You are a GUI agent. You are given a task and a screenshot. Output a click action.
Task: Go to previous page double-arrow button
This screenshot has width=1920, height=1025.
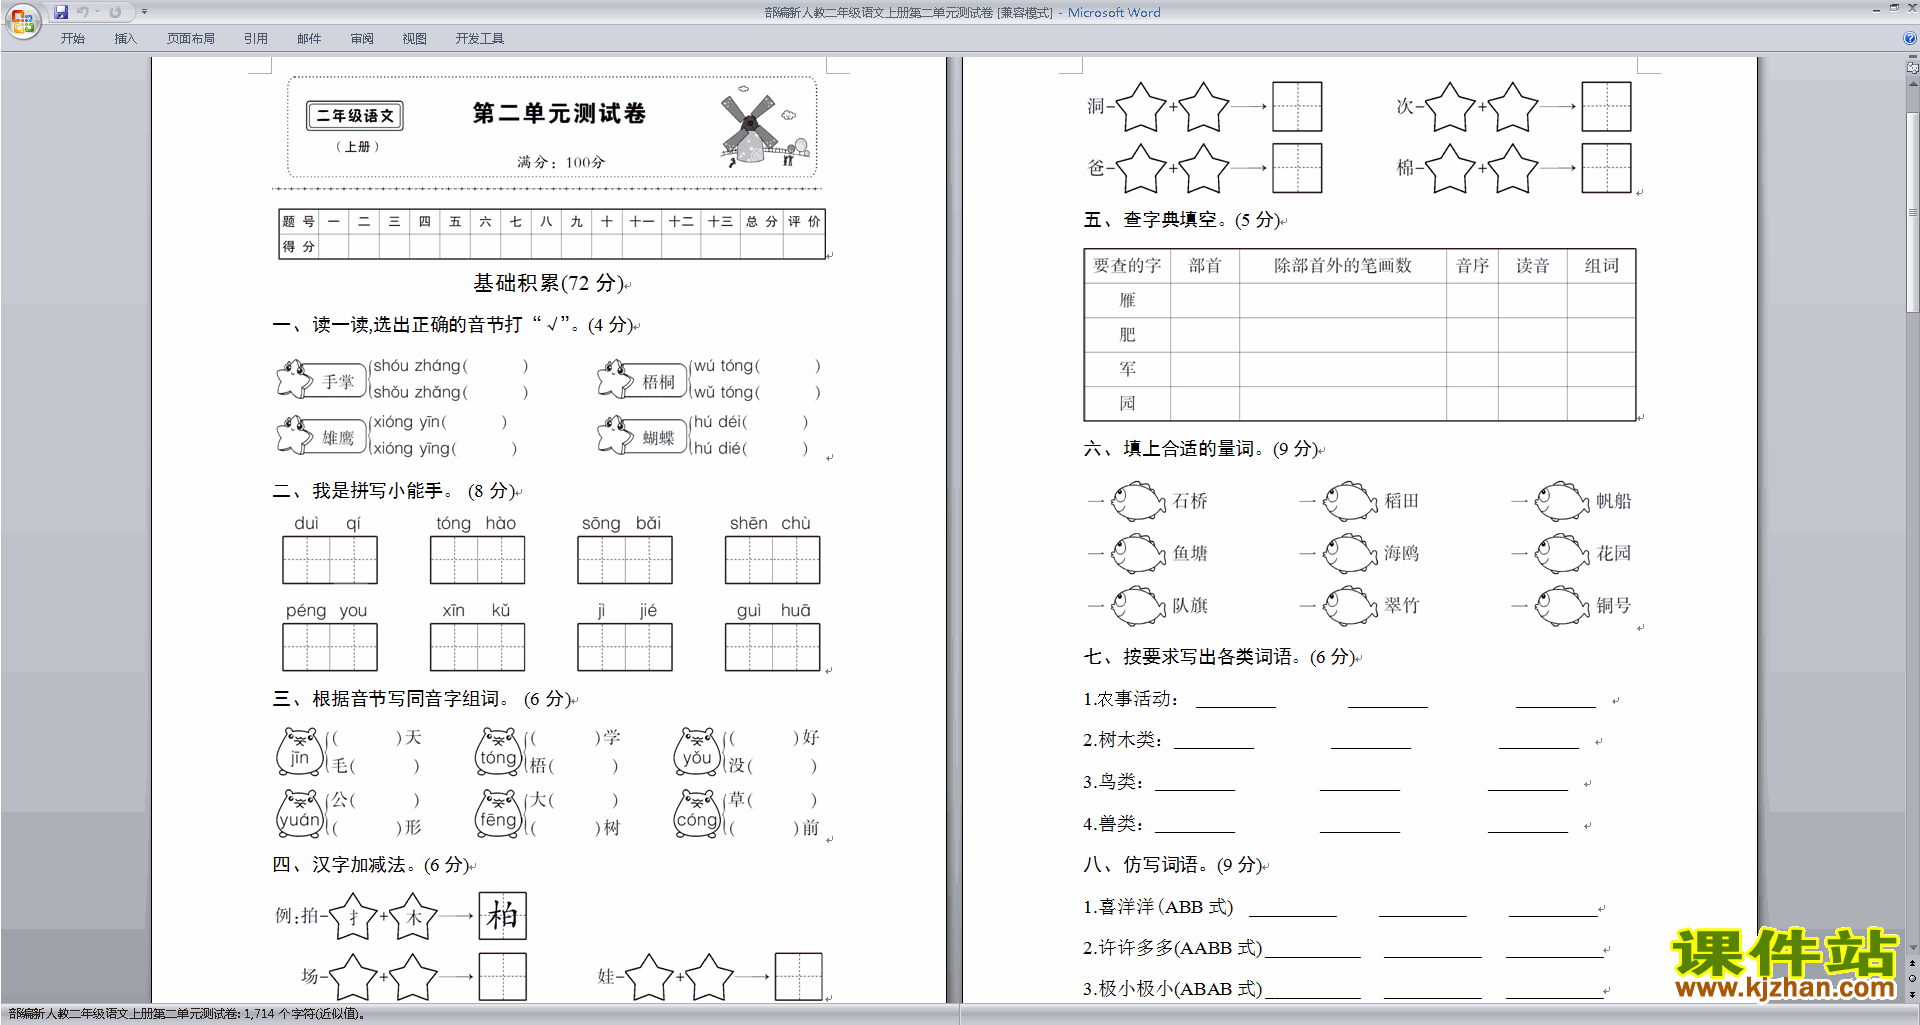click(1913, 964)
